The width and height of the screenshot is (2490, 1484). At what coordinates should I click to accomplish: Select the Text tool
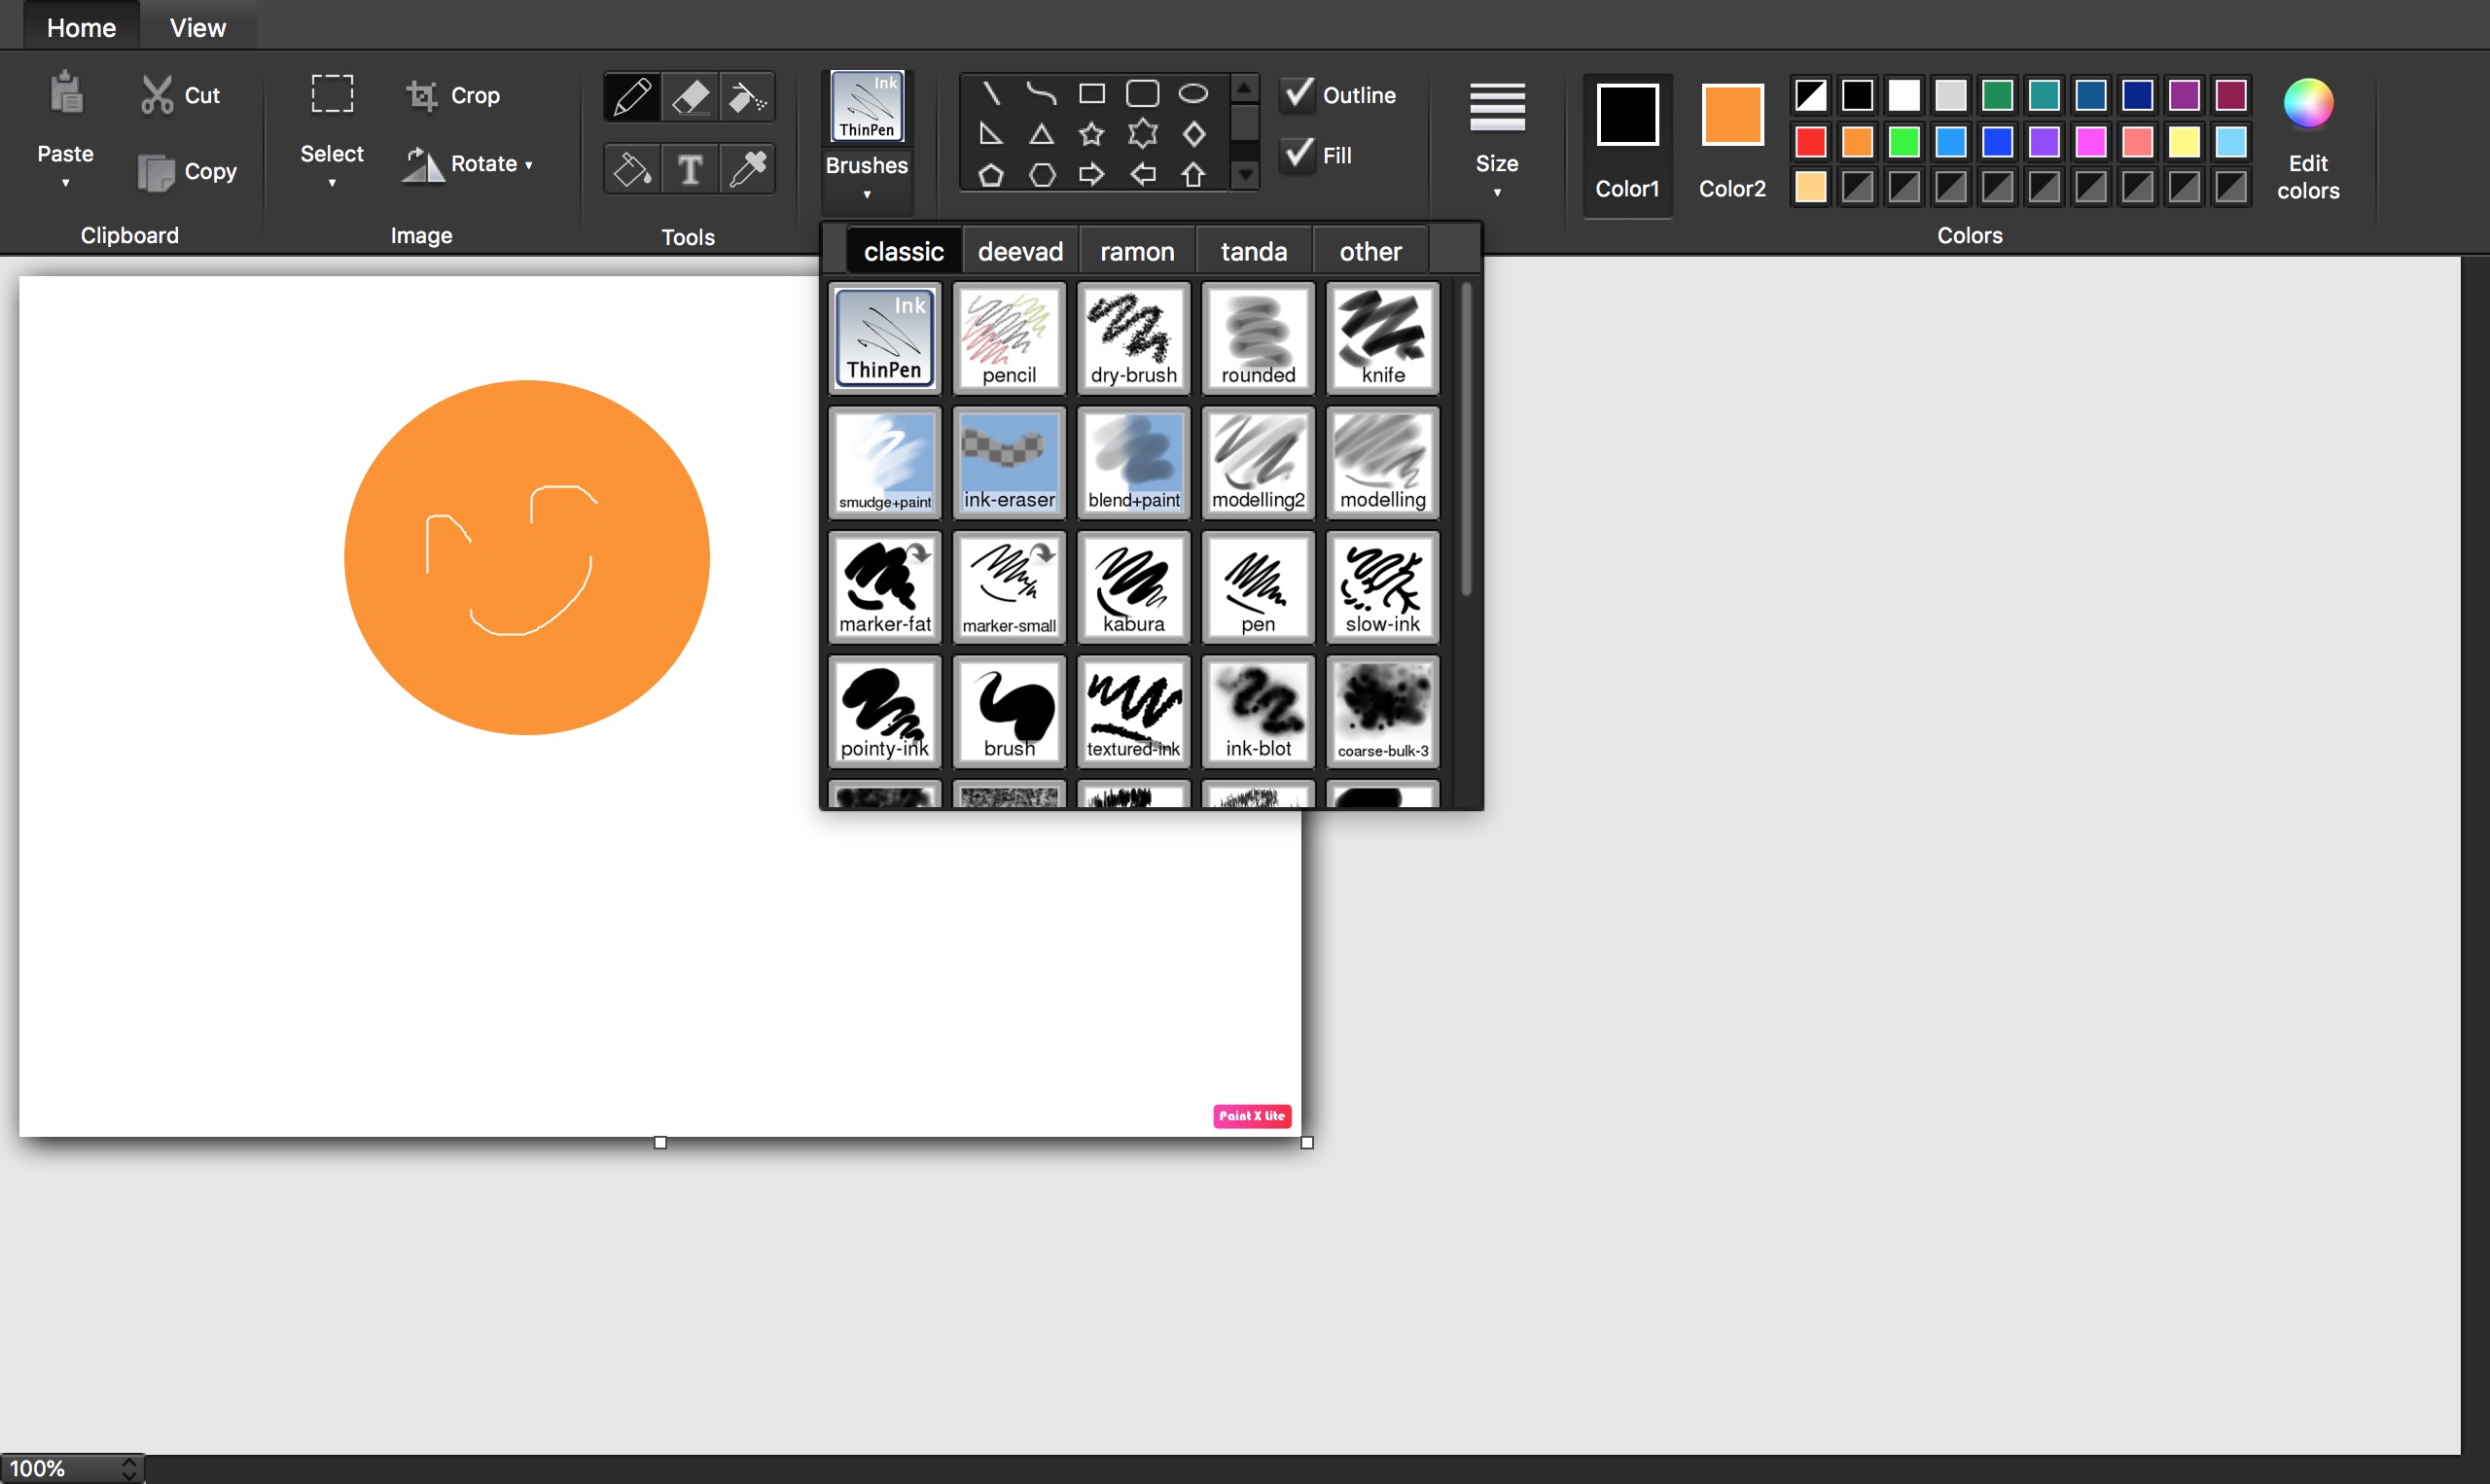[x=690, y=169]
